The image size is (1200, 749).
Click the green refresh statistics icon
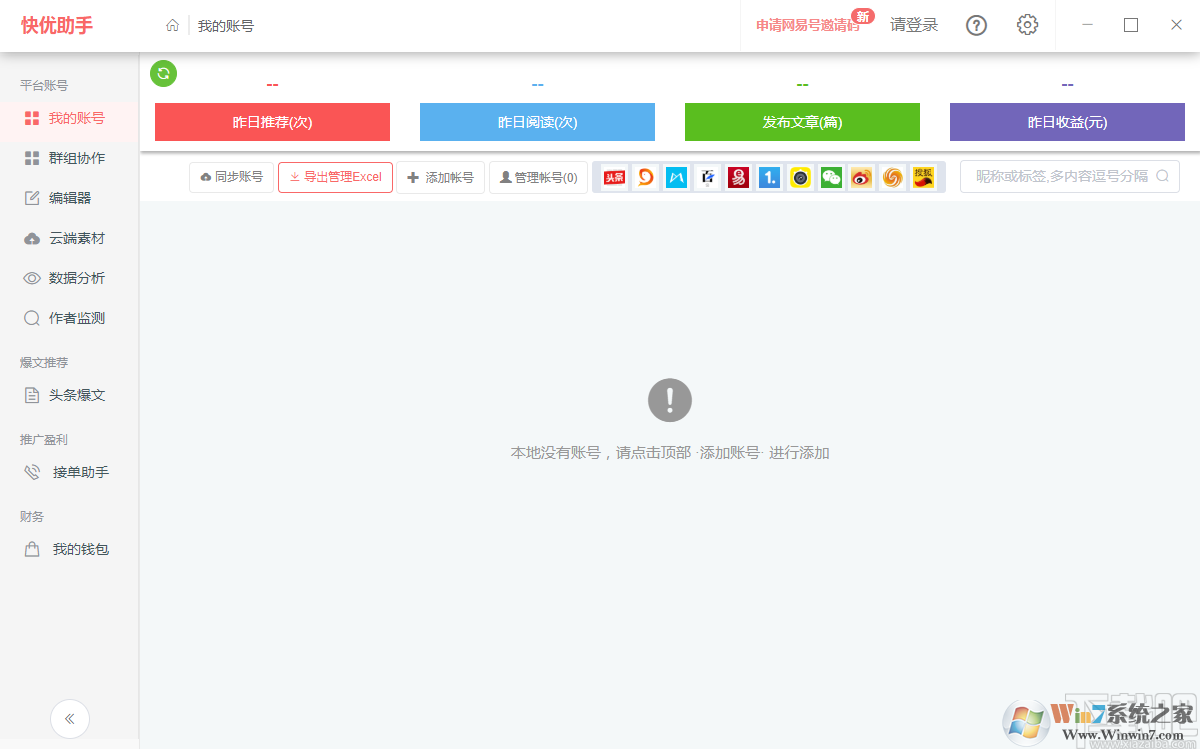click(x=163, y=73)
